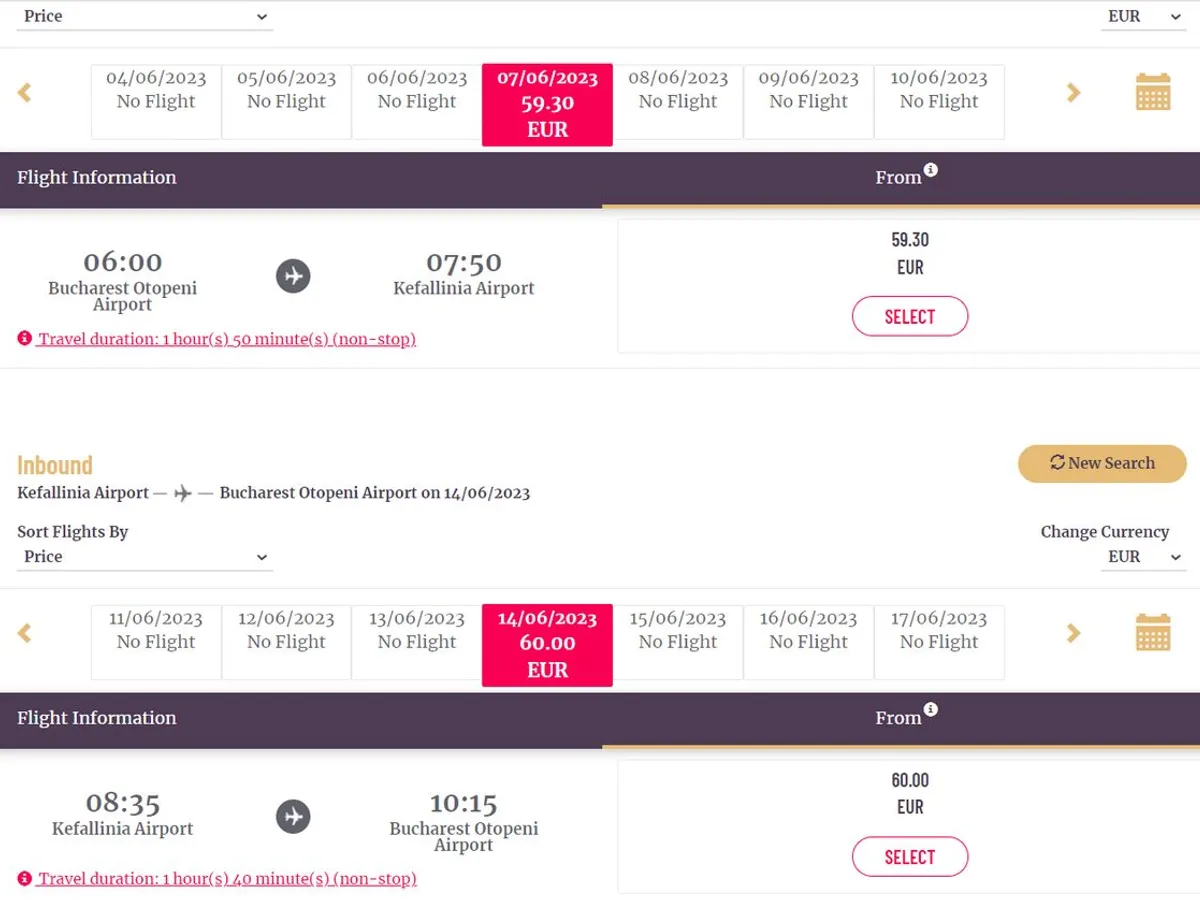Select the 60.00 EUR inbound flight

coord(910,857)
